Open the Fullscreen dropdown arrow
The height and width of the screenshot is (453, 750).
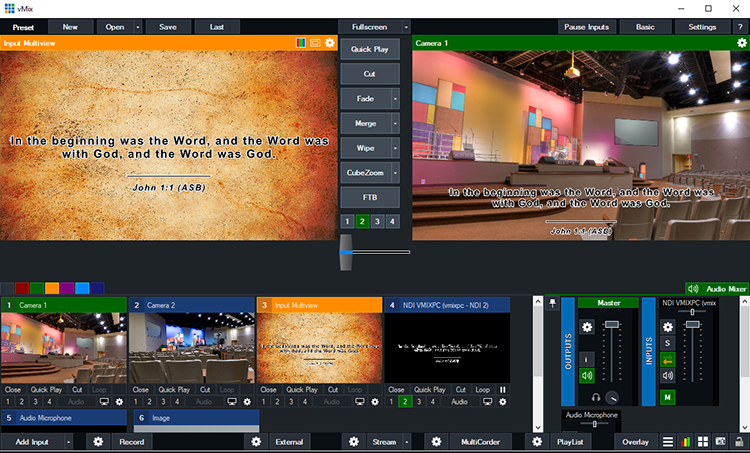(x=406, y=27)
